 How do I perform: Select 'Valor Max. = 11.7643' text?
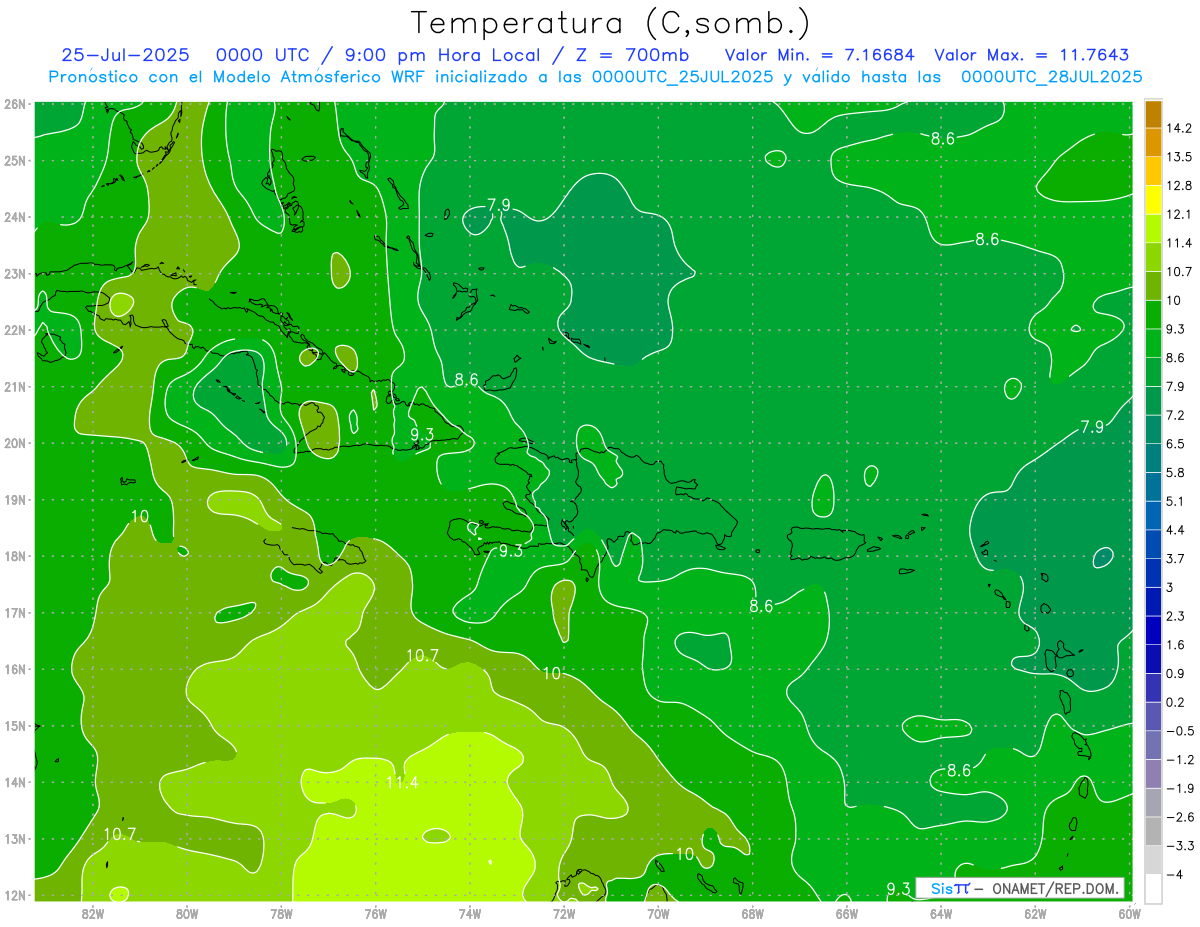(1032, 55)
